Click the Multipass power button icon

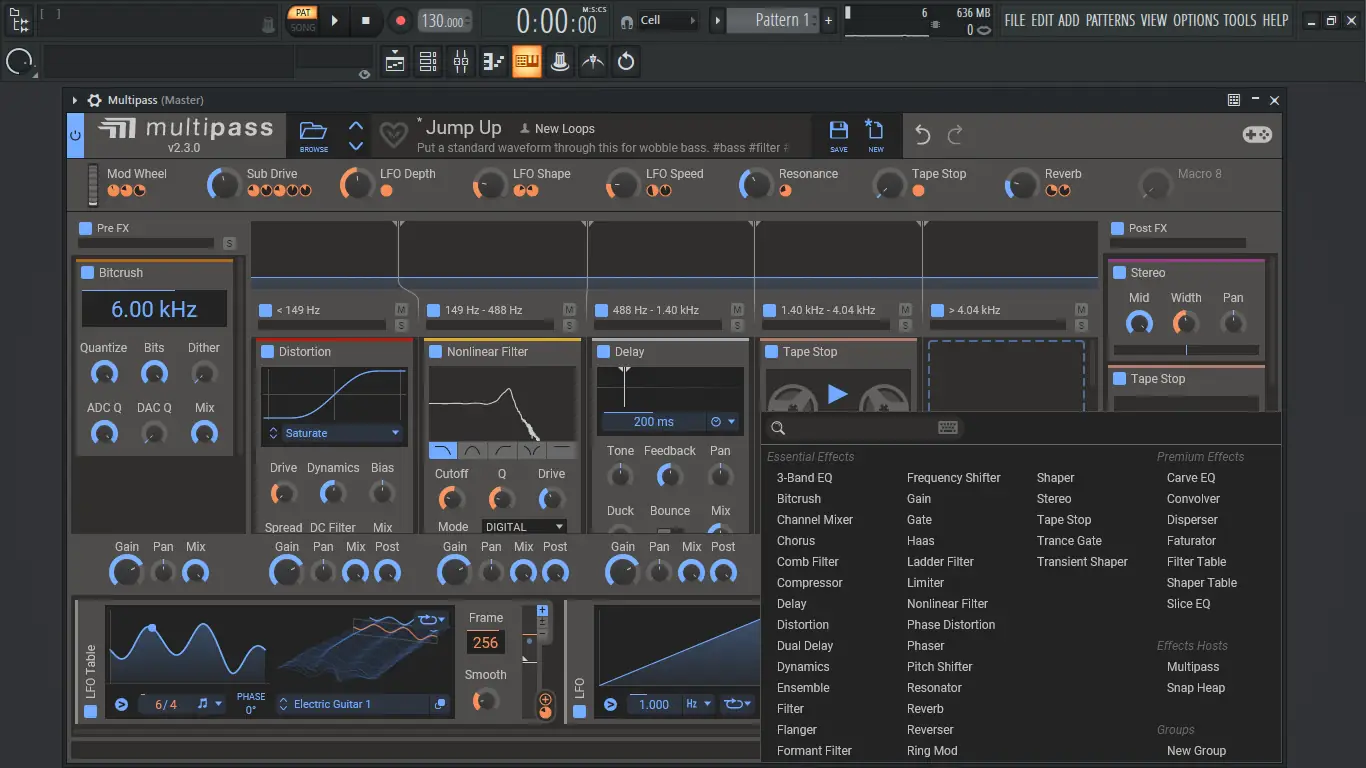pyautogui.click(x=75, y=135)
